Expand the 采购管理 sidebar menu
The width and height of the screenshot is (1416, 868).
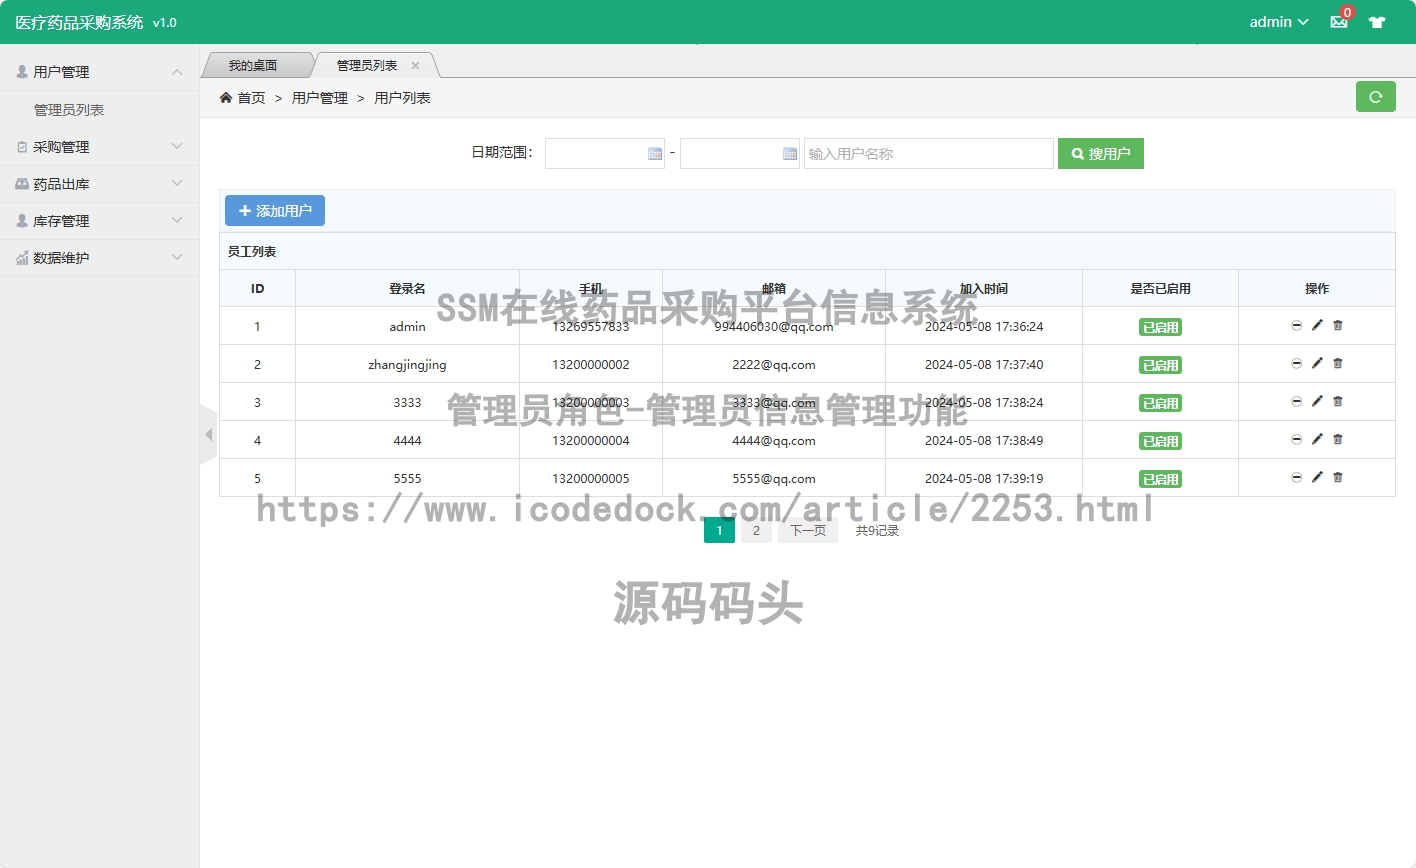[x=100, y=147]
